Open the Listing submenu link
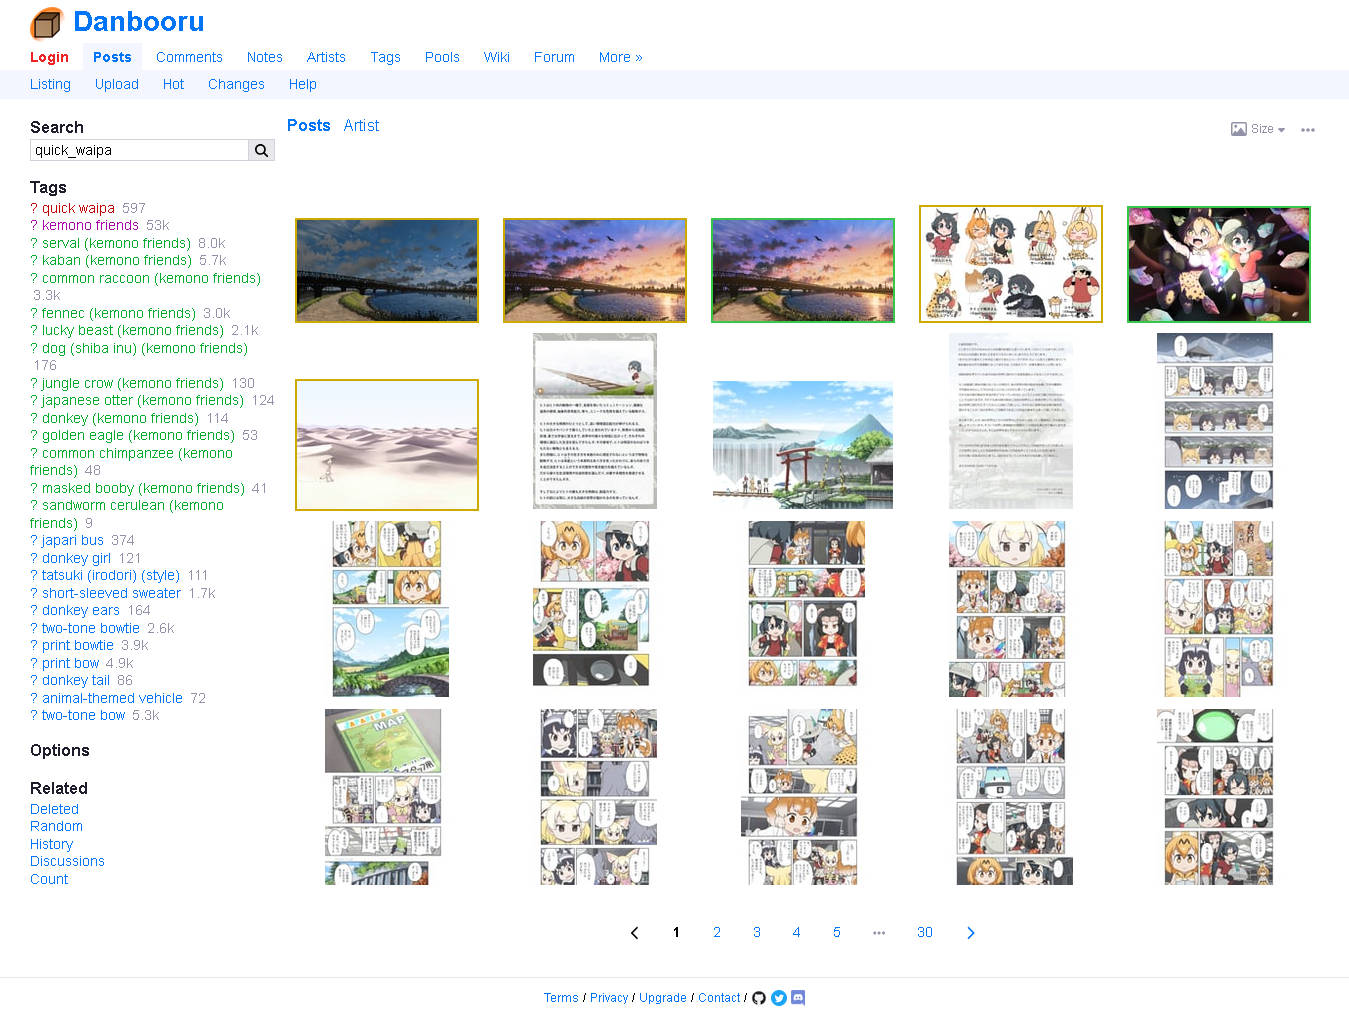1349x1019 pixels. pos(50,84)
